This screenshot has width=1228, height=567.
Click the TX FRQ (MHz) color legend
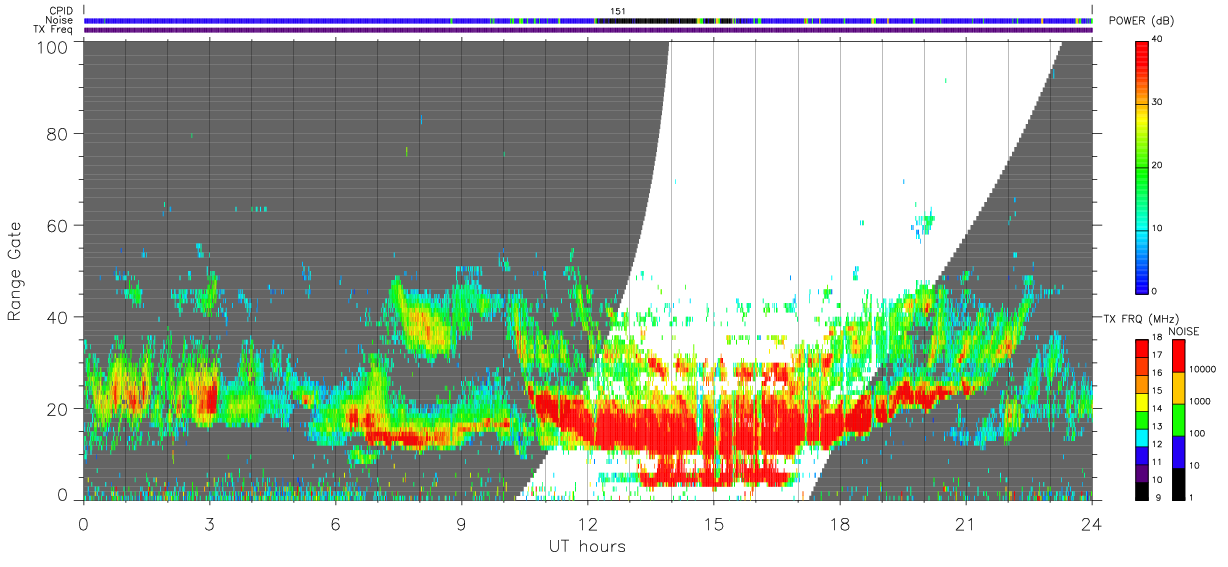[1141, 420]
